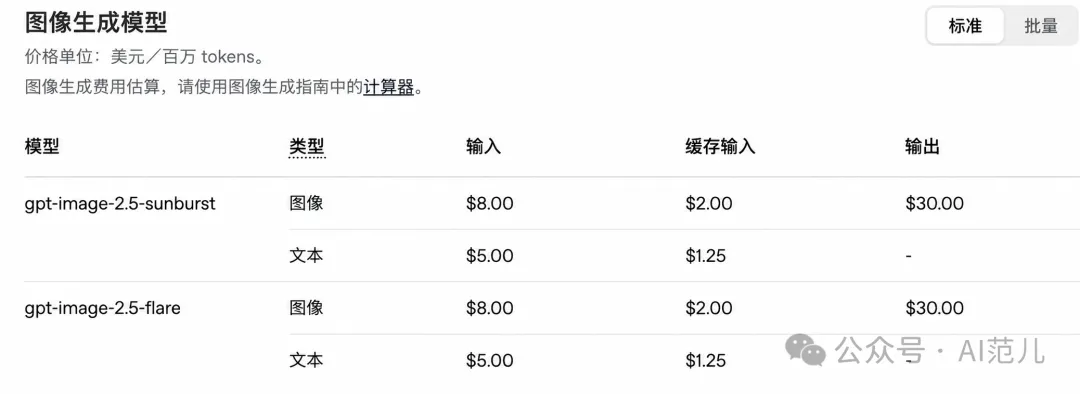Screen dimensions: 1080x394
Task: Click the 缓存输入 column header
Action: (x=720, y=146)
